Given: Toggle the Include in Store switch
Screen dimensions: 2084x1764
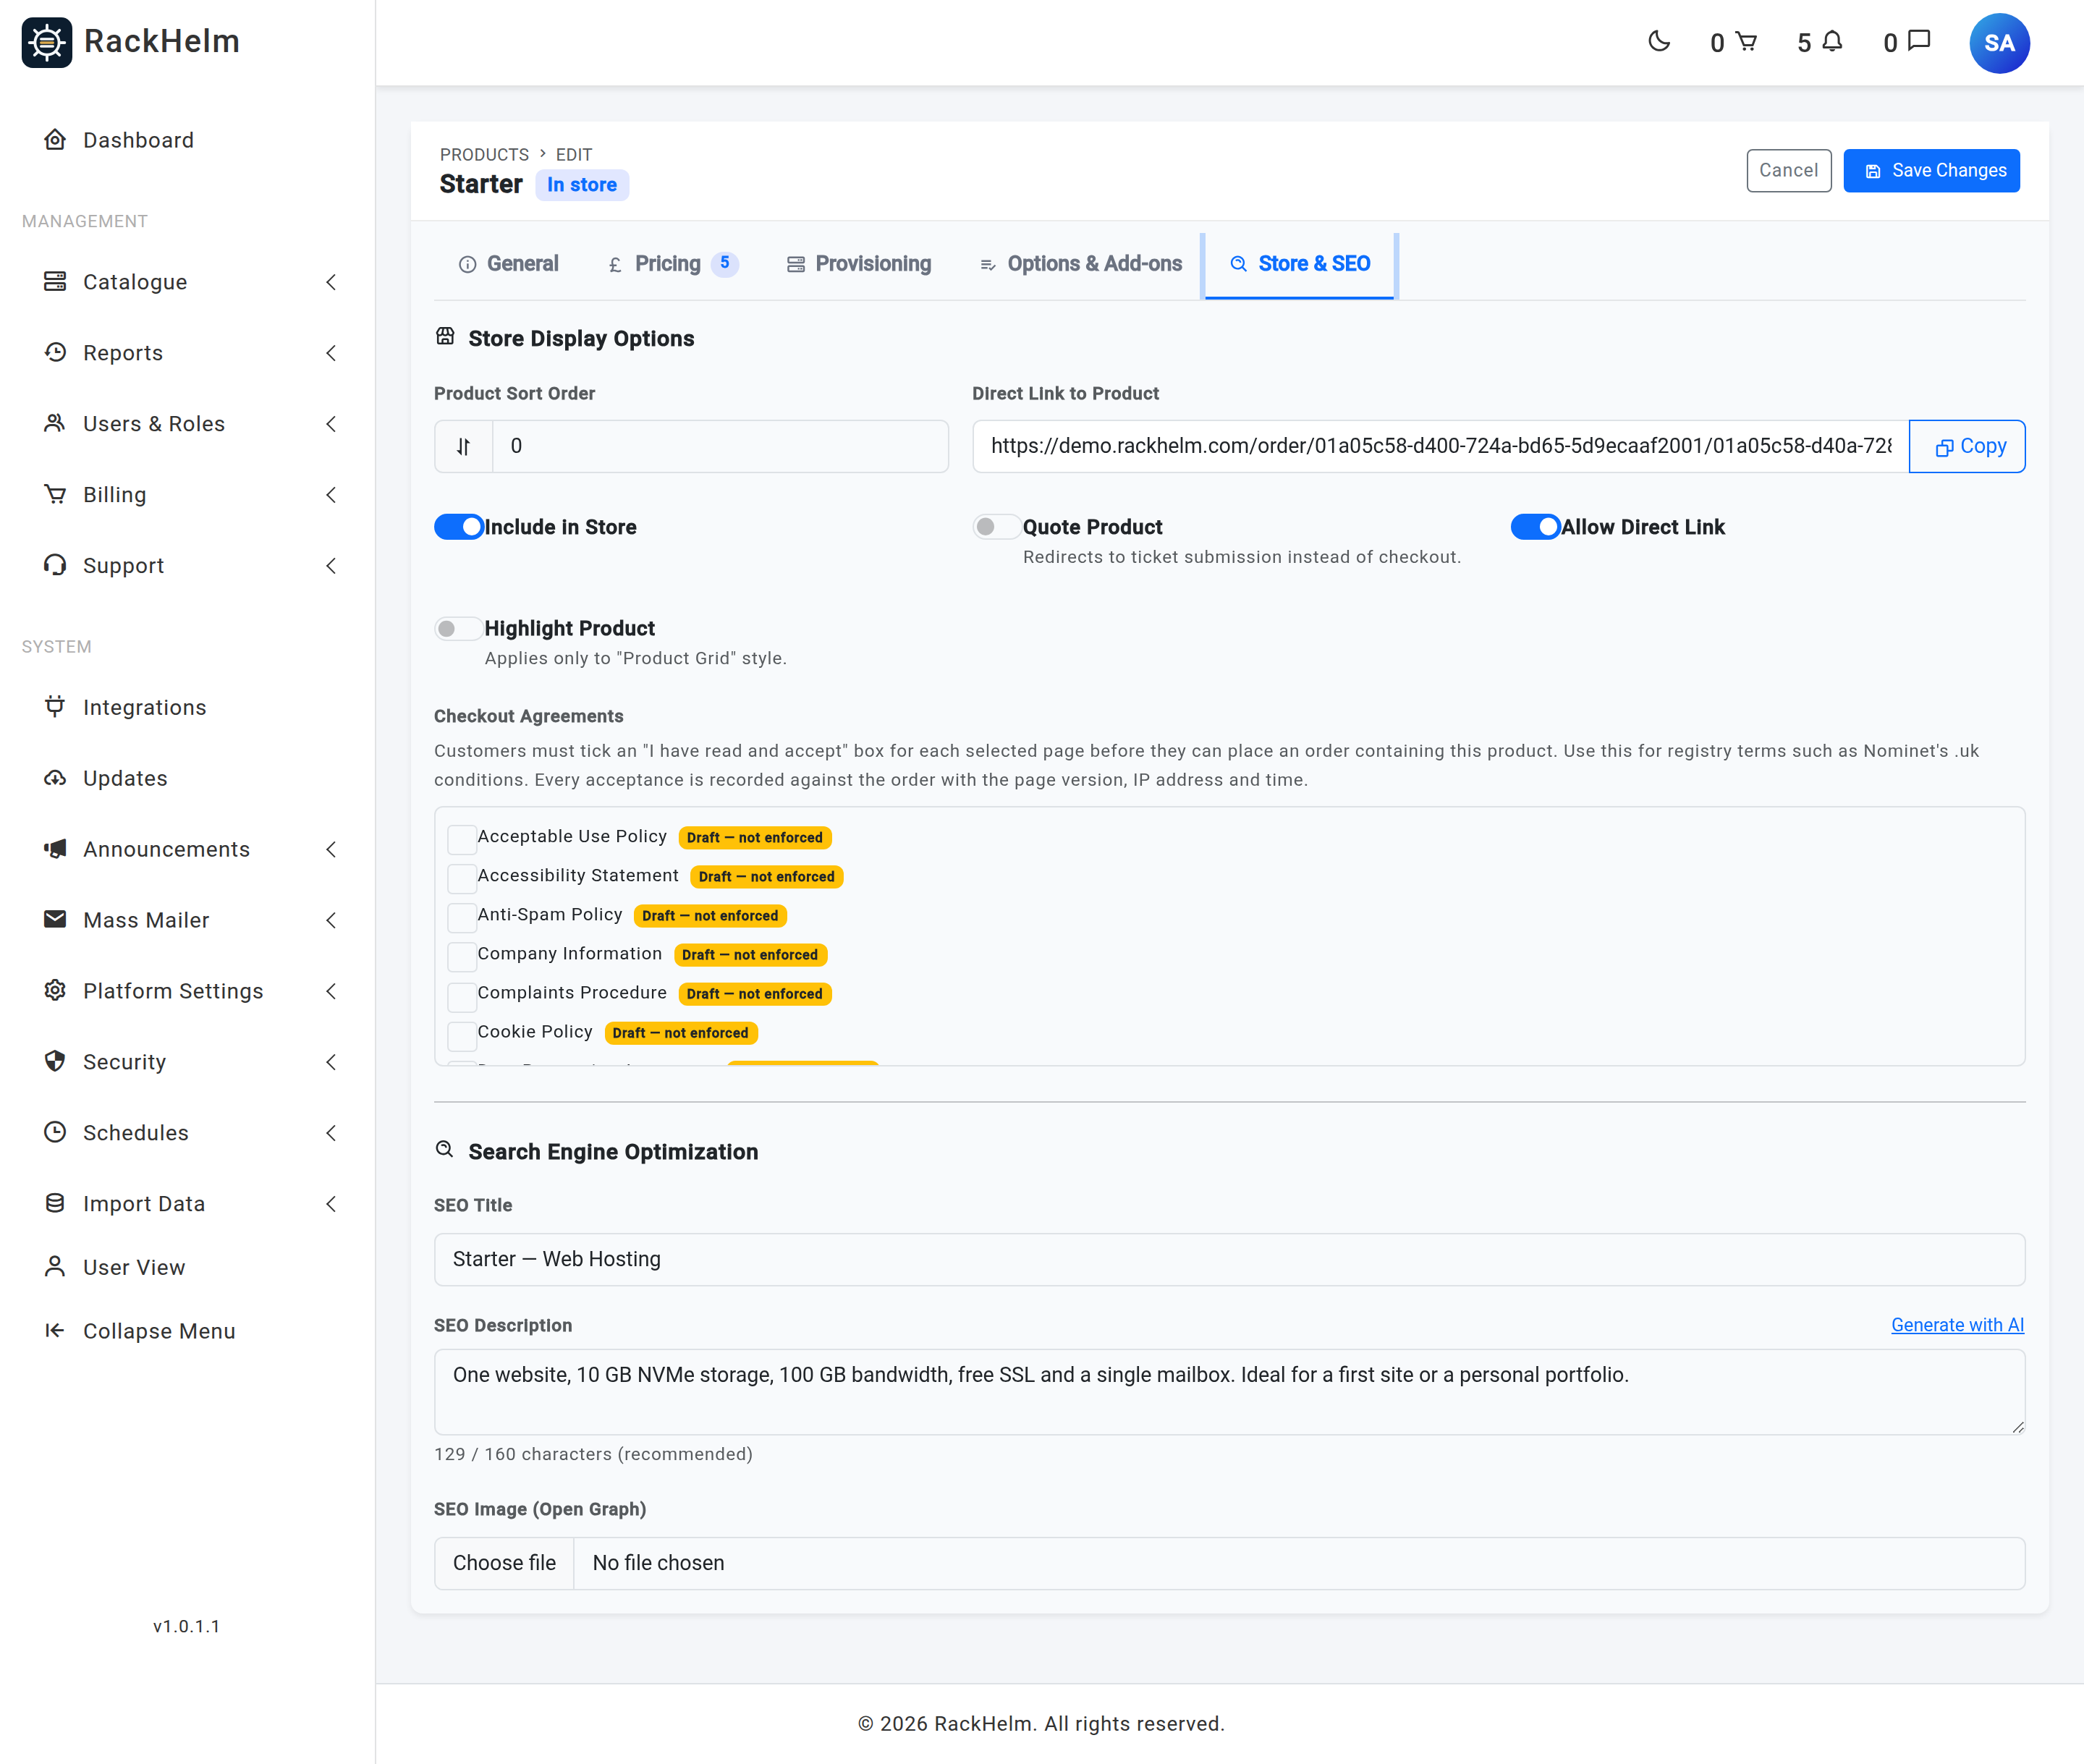Looking at the screenshot, I should click(459, 527).
